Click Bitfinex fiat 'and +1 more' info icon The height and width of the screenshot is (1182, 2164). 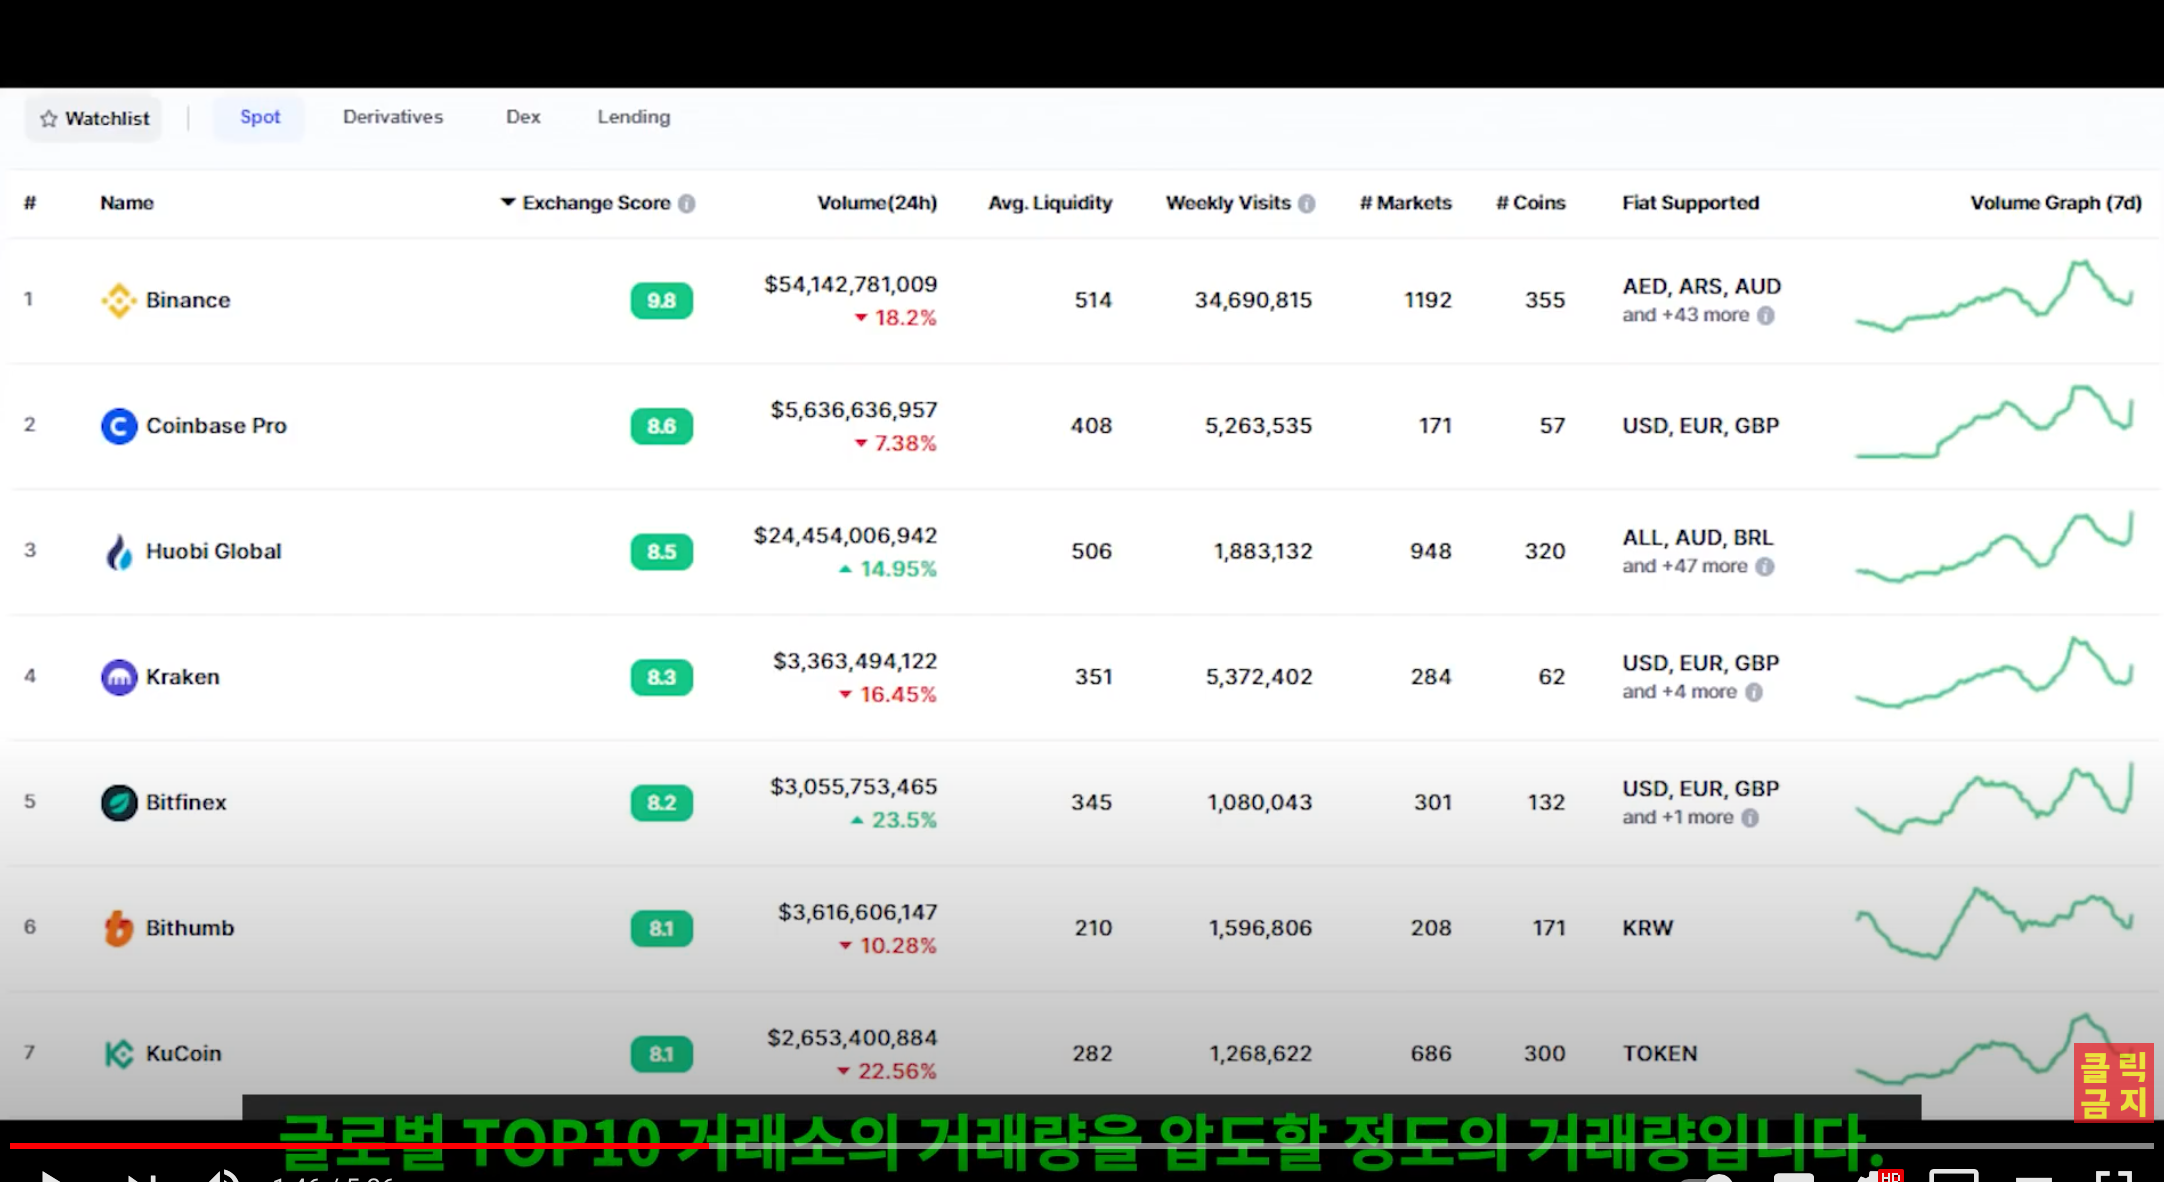(1750, 818)
